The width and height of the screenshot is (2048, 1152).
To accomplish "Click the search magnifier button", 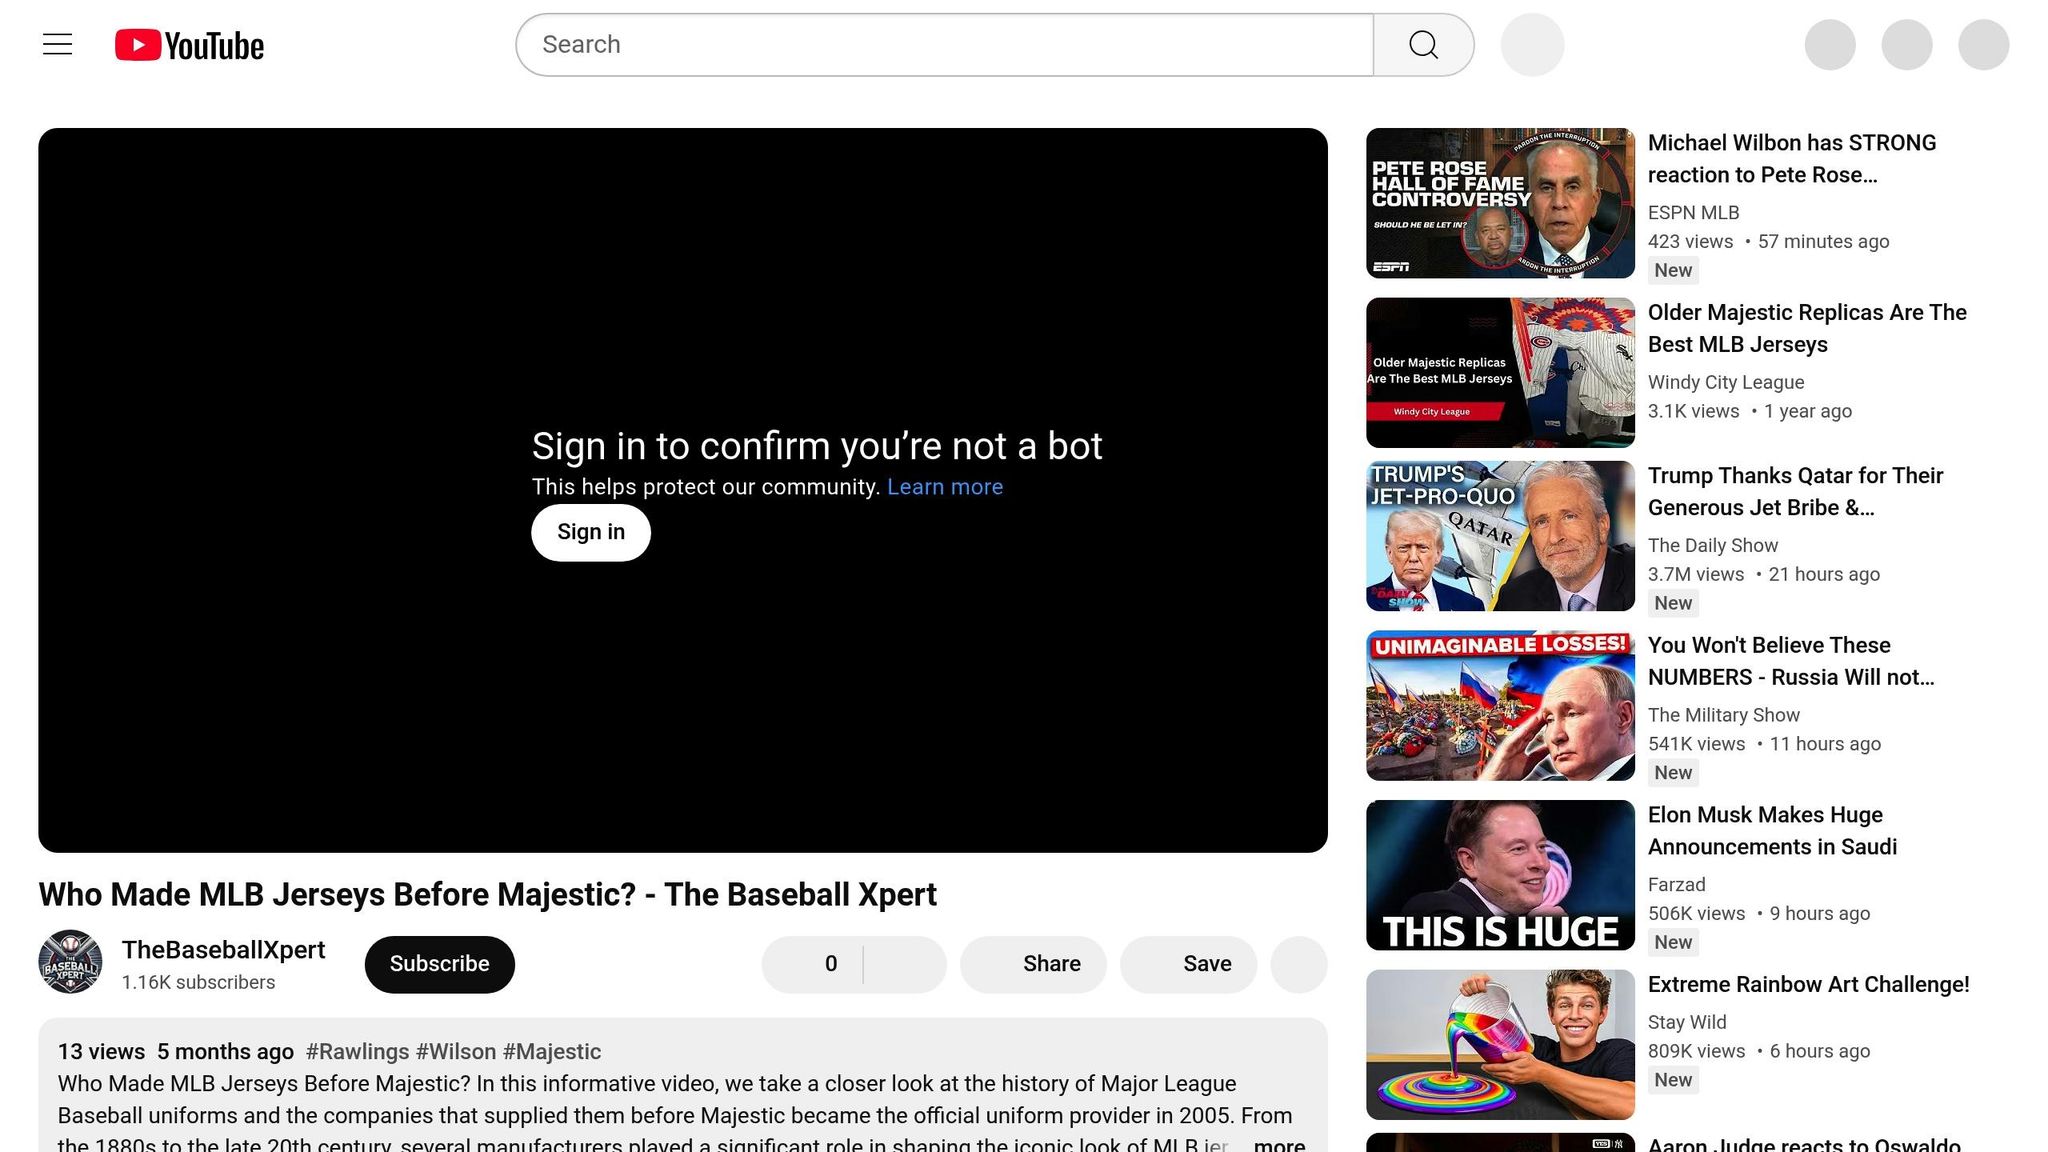I will [x=1423, y=45].
